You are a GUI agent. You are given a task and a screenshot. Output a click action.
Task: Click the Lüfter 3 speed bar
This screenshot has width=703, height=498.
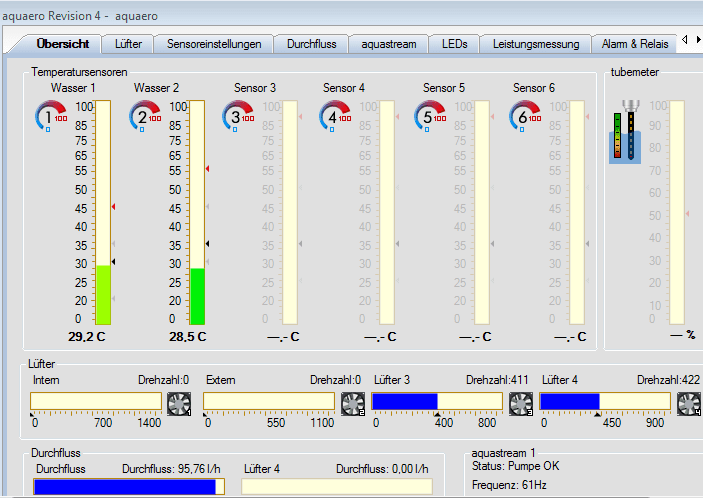(437, 401)
